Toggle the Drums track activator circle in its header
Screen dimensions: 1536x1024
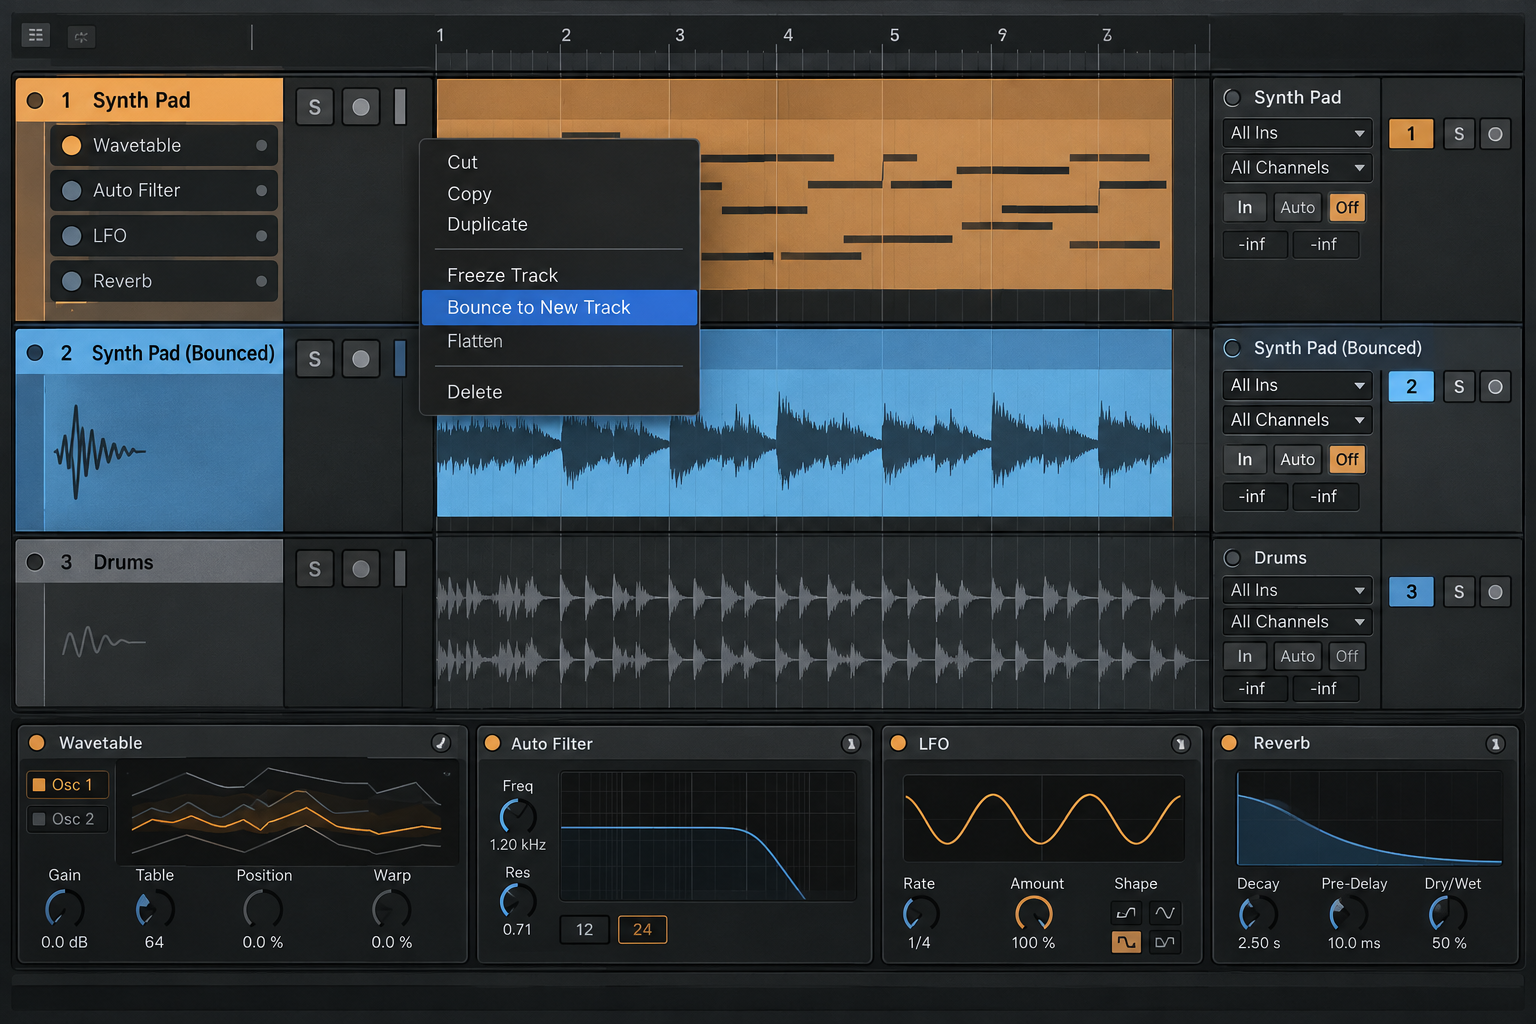click(35, 562)
